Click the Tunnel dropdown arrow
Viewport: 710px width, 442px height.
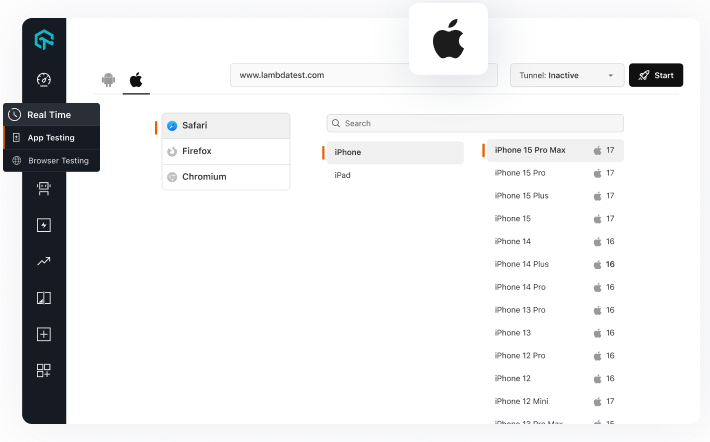(x=610, y=75)
